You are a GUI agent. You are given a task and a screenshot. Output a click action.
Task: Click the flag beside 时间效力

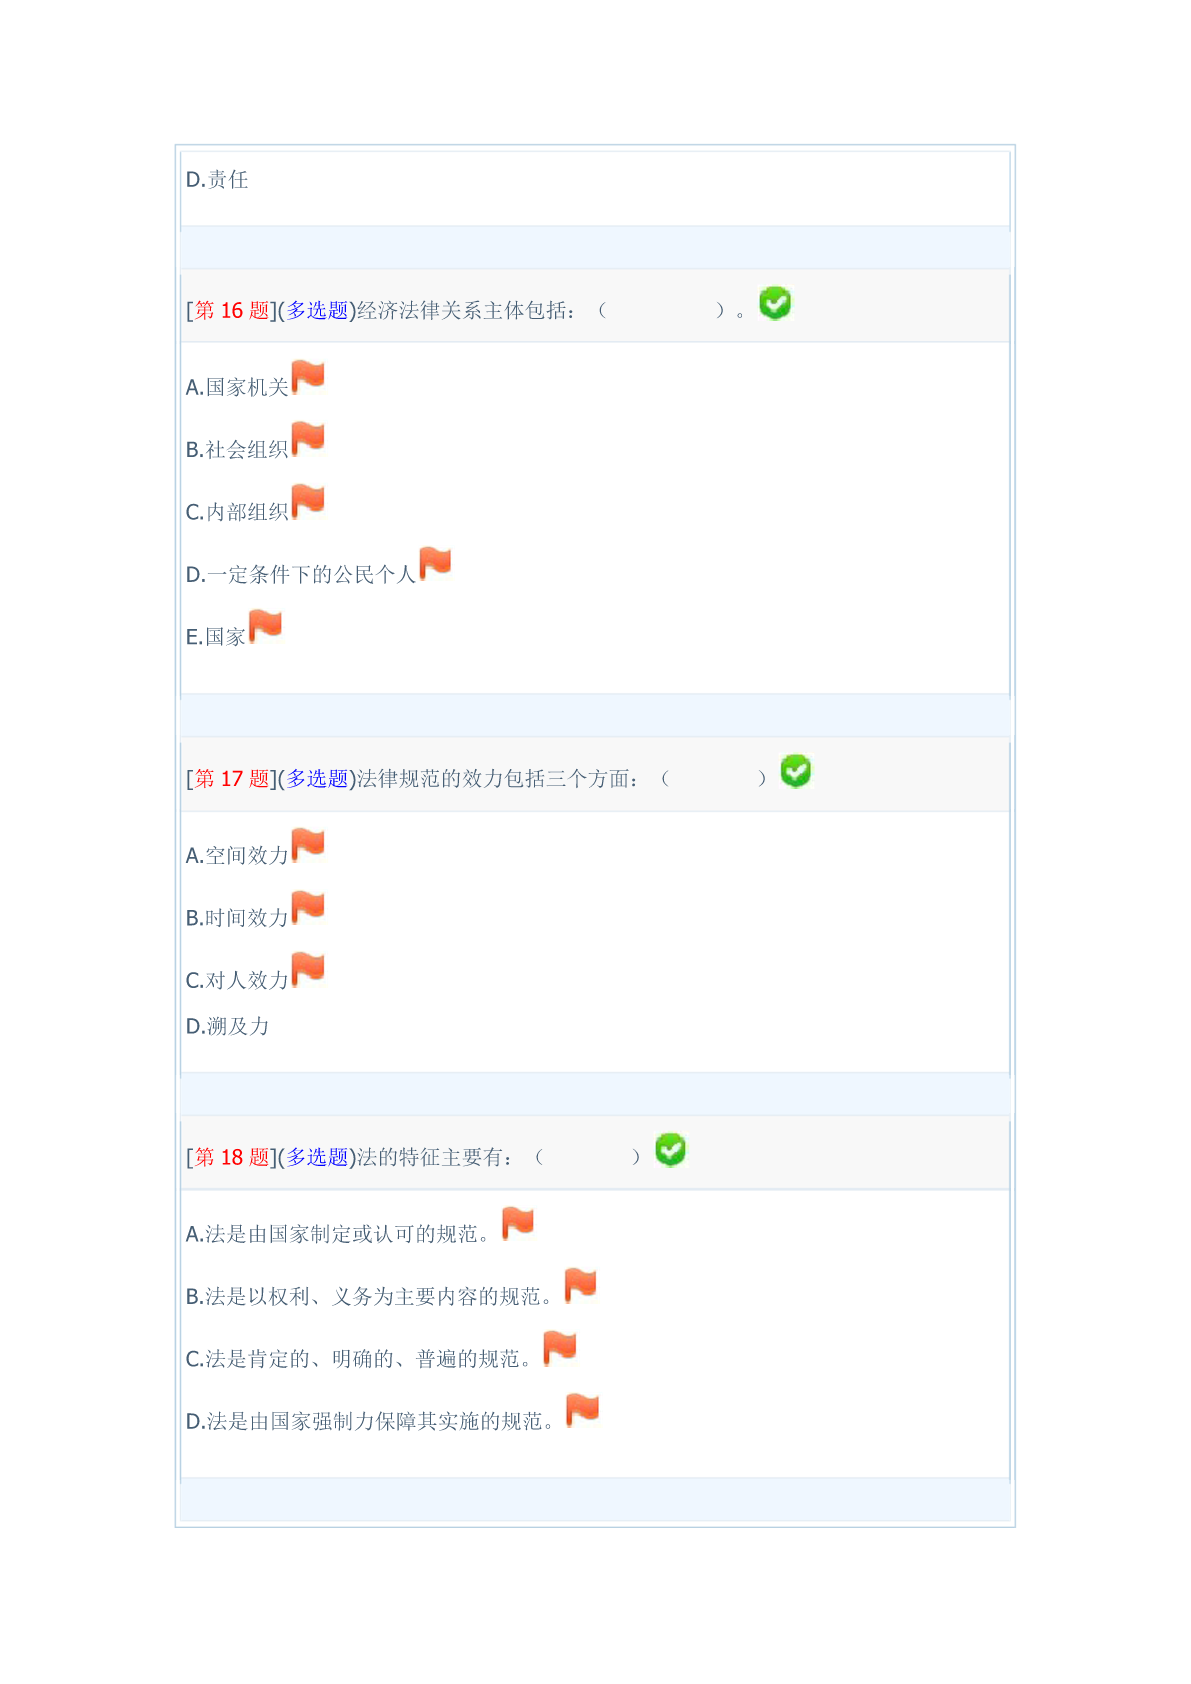pyautogui.click(x=308, y=907)
